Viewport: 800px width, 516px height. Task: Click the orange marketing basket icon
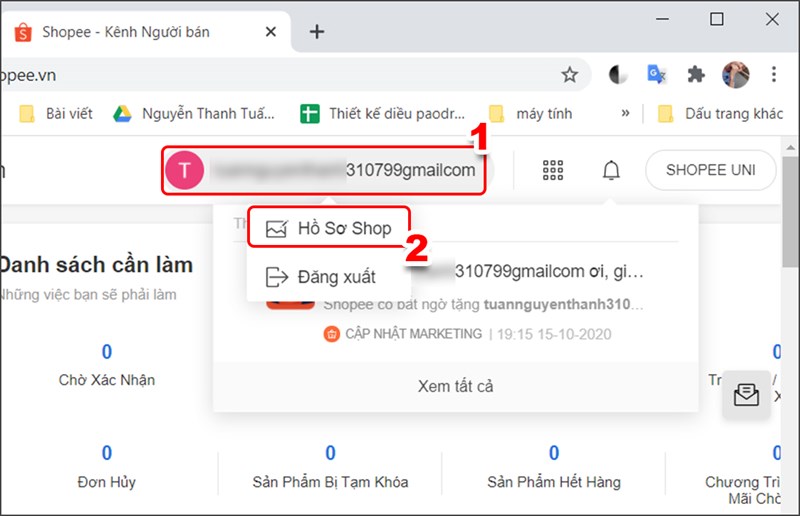[332, 334]
